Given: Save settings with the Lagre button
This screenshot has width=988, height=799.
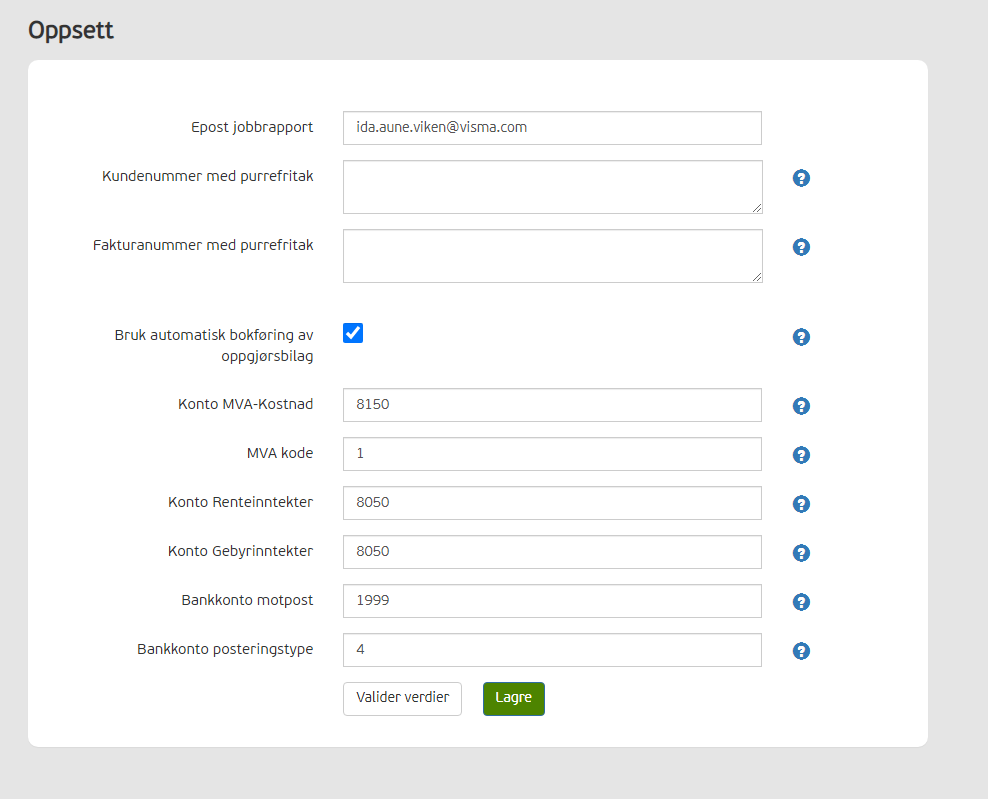Looking at the screenshot, I should click(514, 698).
